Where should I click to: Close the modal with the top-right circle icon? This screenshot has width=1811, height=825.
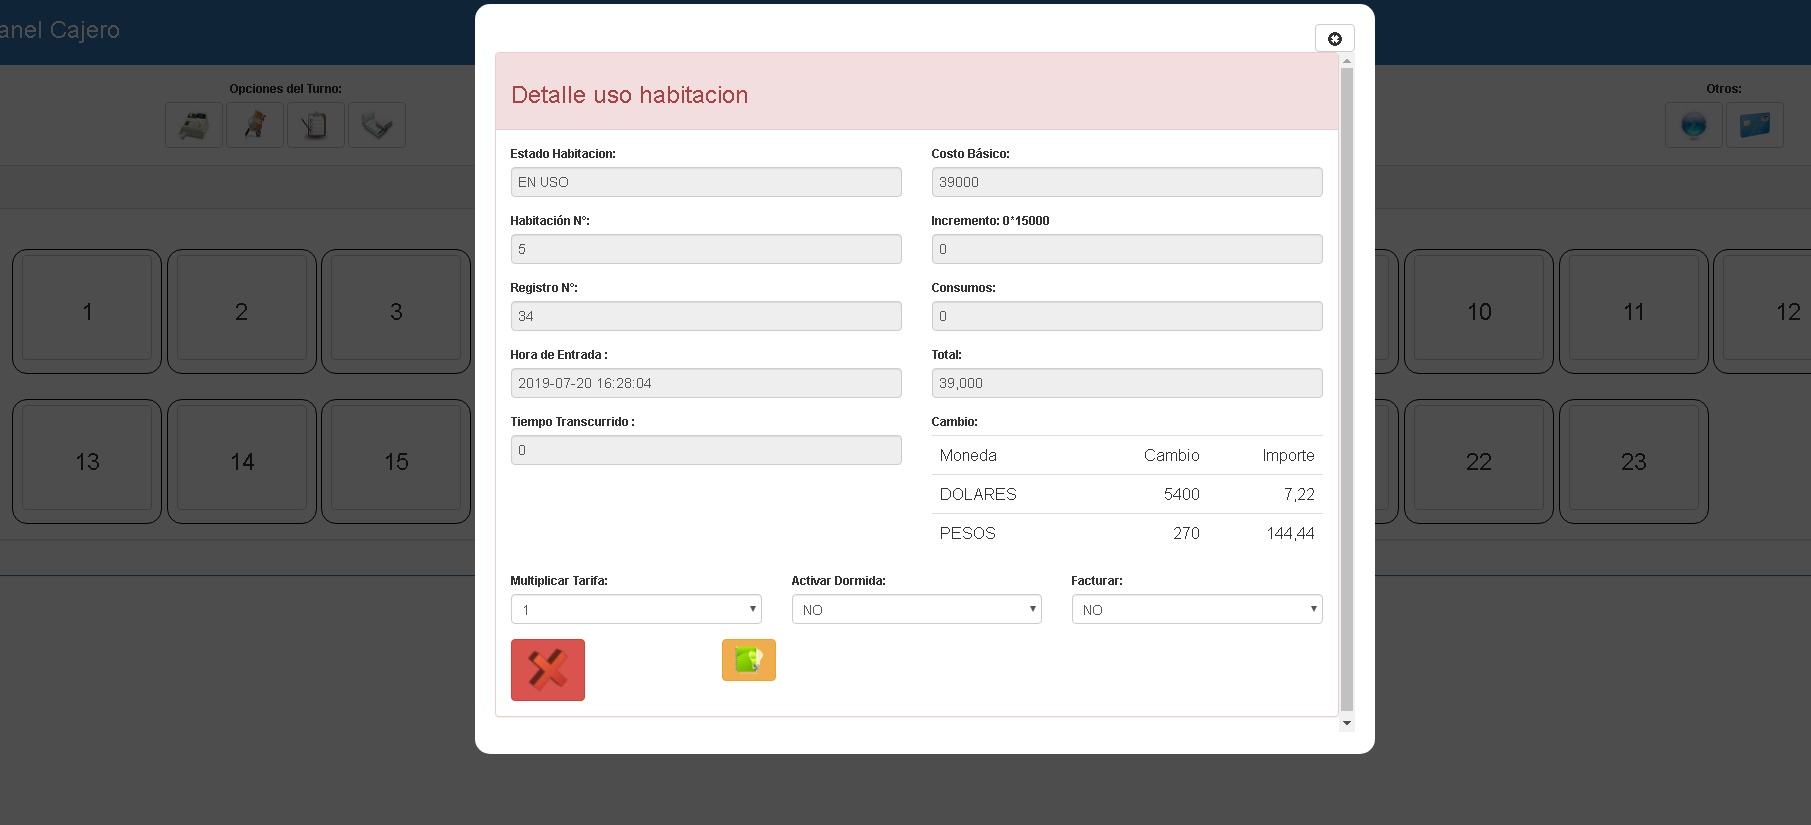click(x=1335, y=39)
